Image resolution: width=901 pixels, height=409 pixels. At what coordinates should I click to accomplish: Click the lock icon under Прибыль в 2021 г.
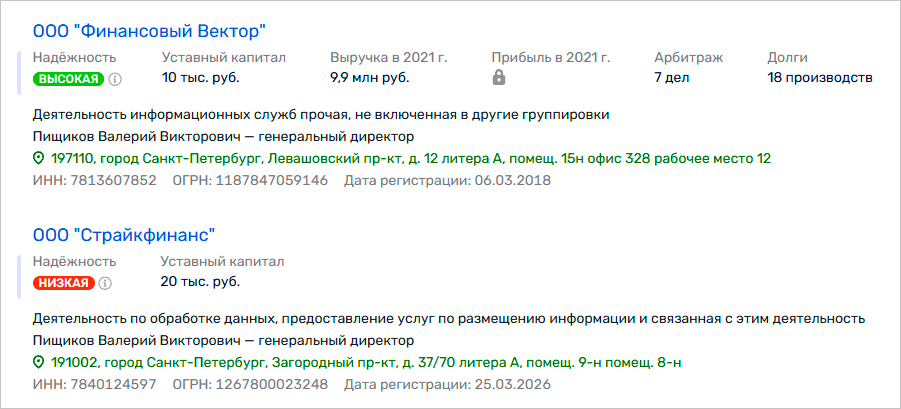coord(499,78)
